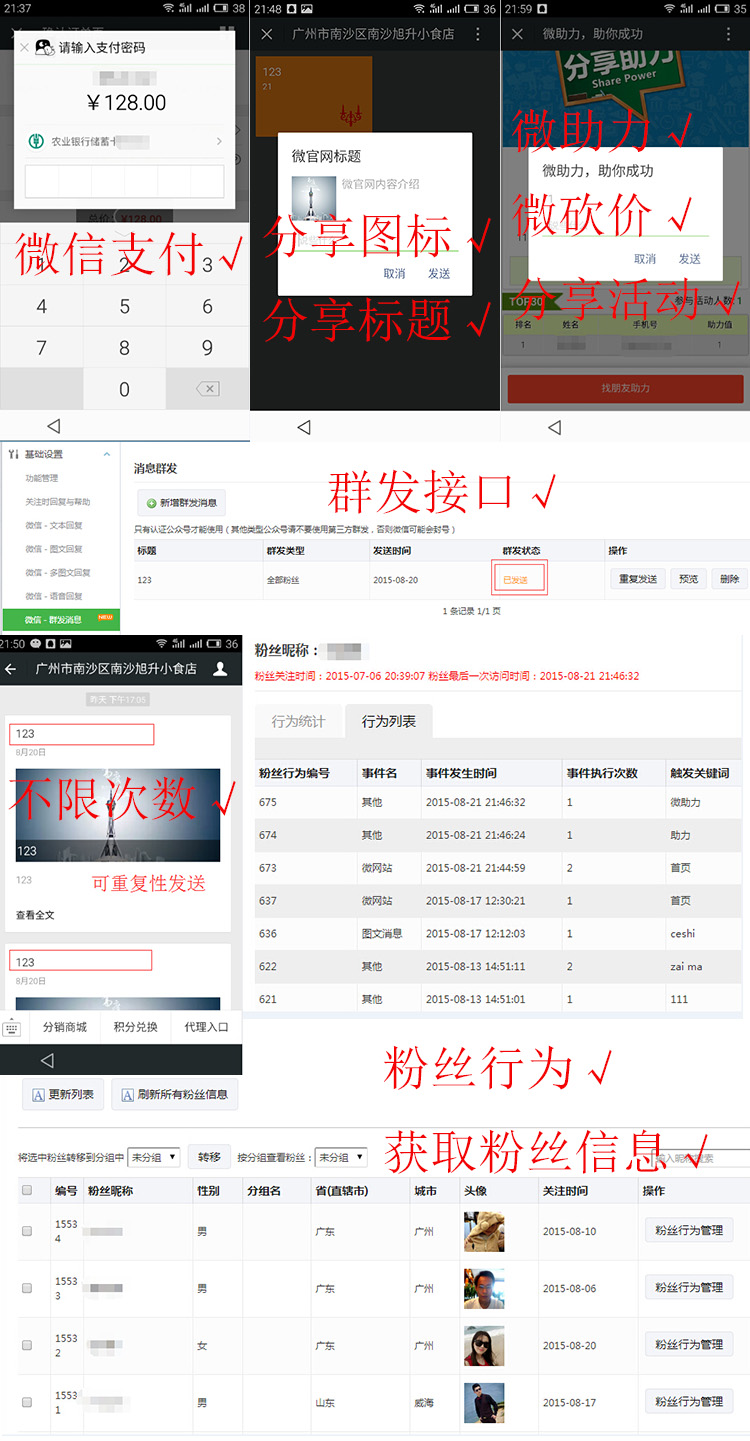Close the 21:48 share screen with X icon

tap(267, 34)
